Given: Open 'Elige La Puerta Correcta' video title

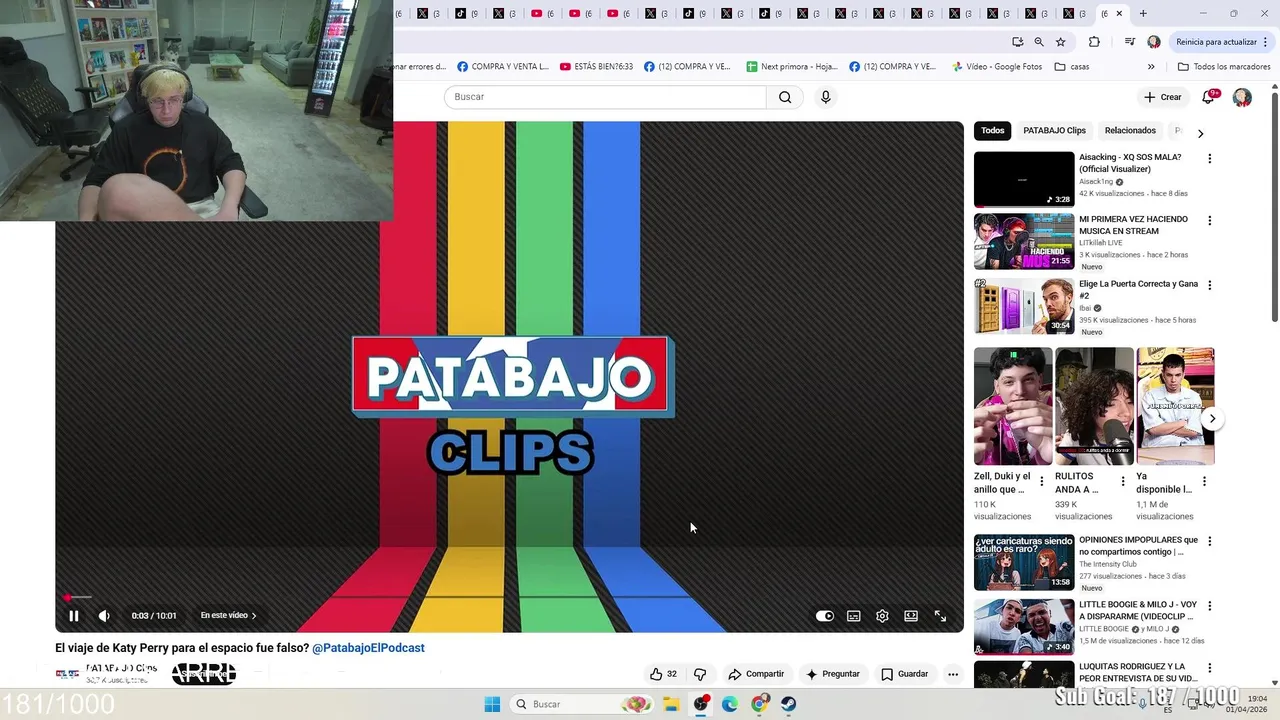Looking at the screenshot, I should [1138, 290].
